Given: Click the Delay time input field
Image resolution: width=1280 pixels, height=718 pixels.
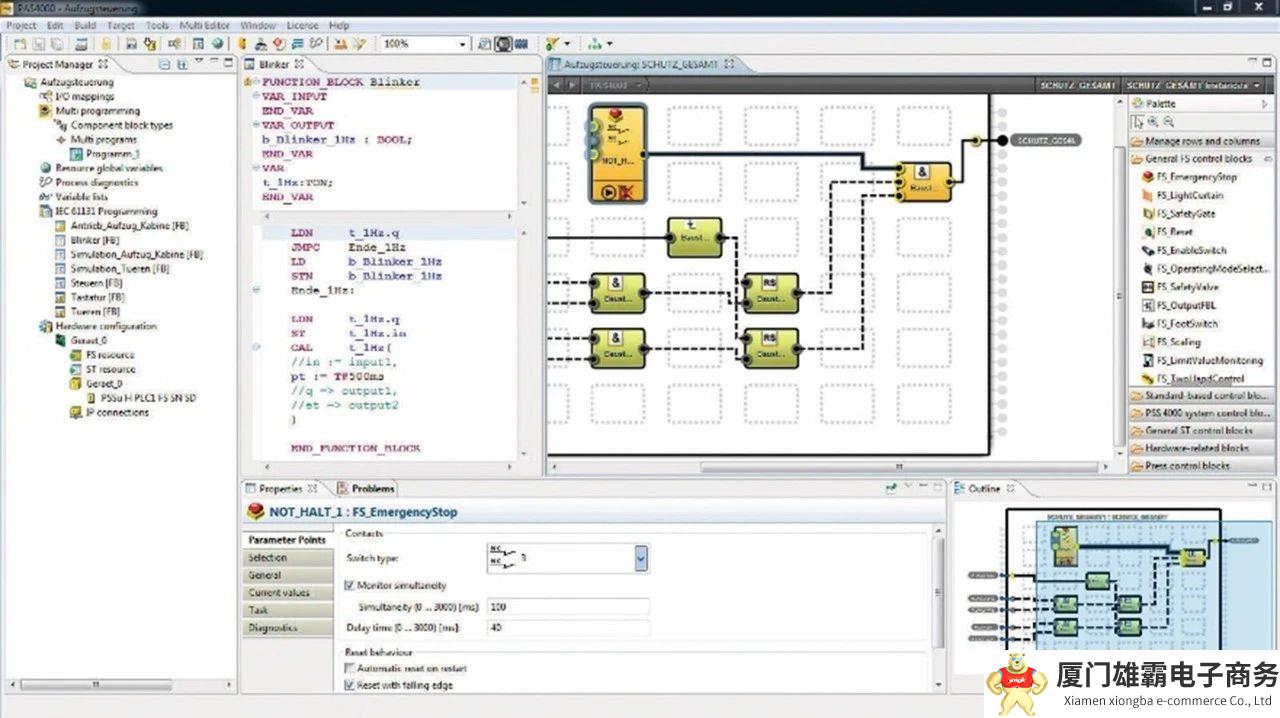Looking at the screenshot, I should (567, 628).
